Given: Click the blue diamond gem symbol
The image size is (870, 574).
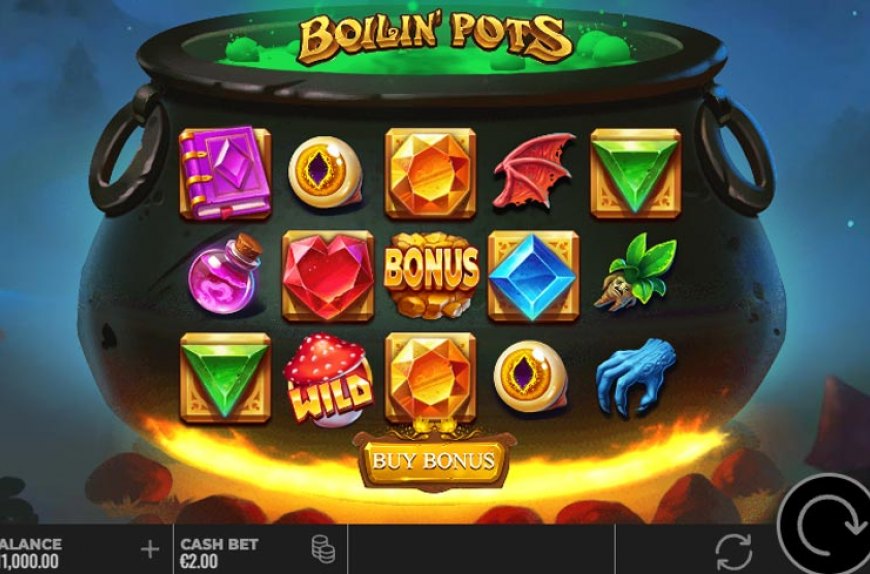Looking at the screenshot, I should (533, 276).
